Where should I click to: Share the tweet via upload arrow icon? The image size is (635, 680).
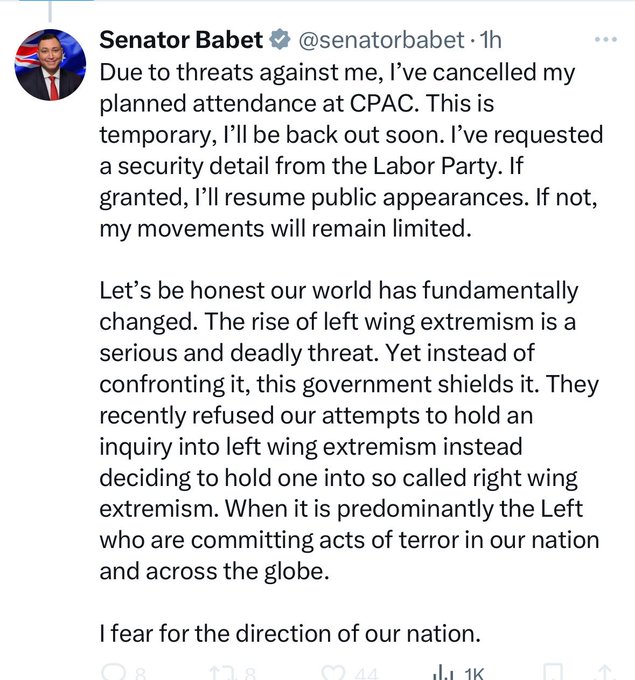(606, 672)
